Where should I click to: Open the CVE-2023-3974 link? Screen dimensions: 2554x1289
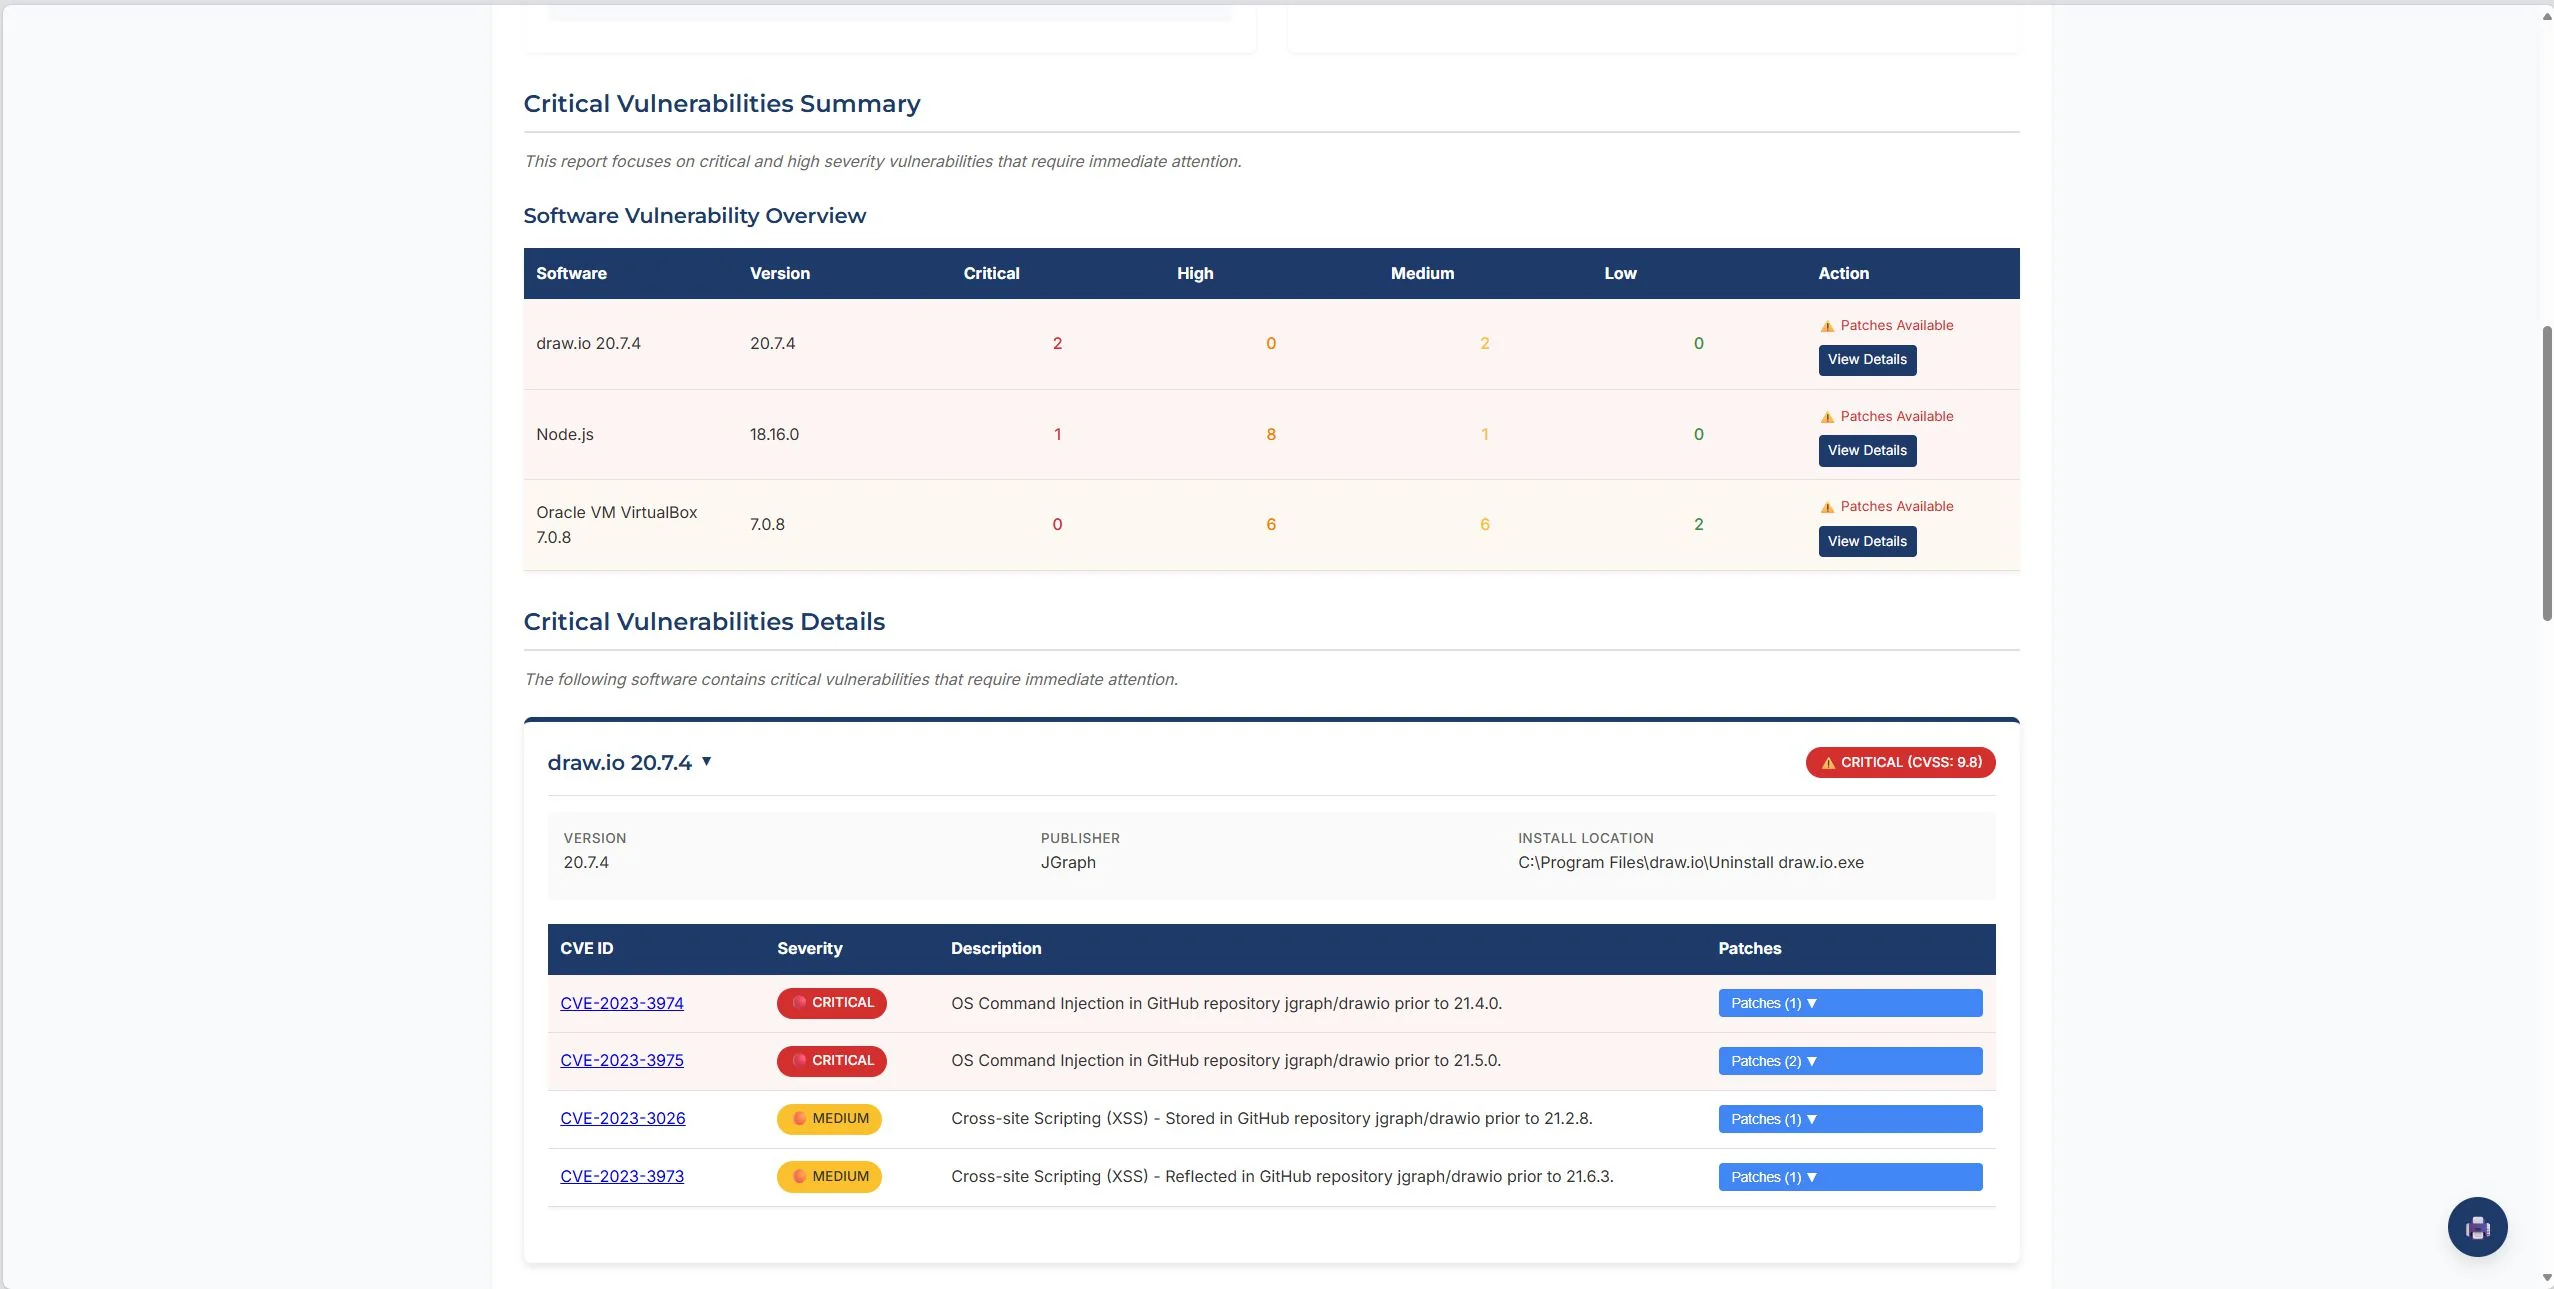click(x=622, y=1003)
